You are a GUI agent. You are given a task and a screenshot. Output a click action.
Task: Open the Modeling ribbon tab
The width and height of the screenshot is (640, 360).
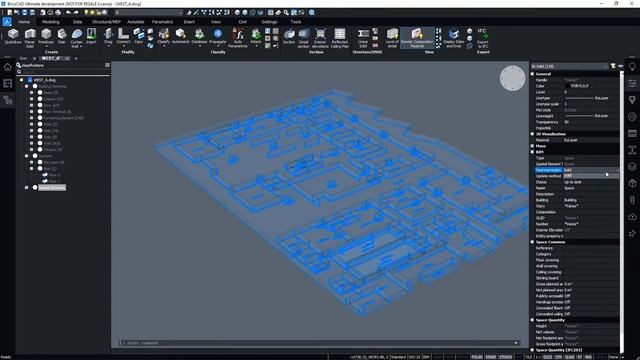tap(51, 22)
